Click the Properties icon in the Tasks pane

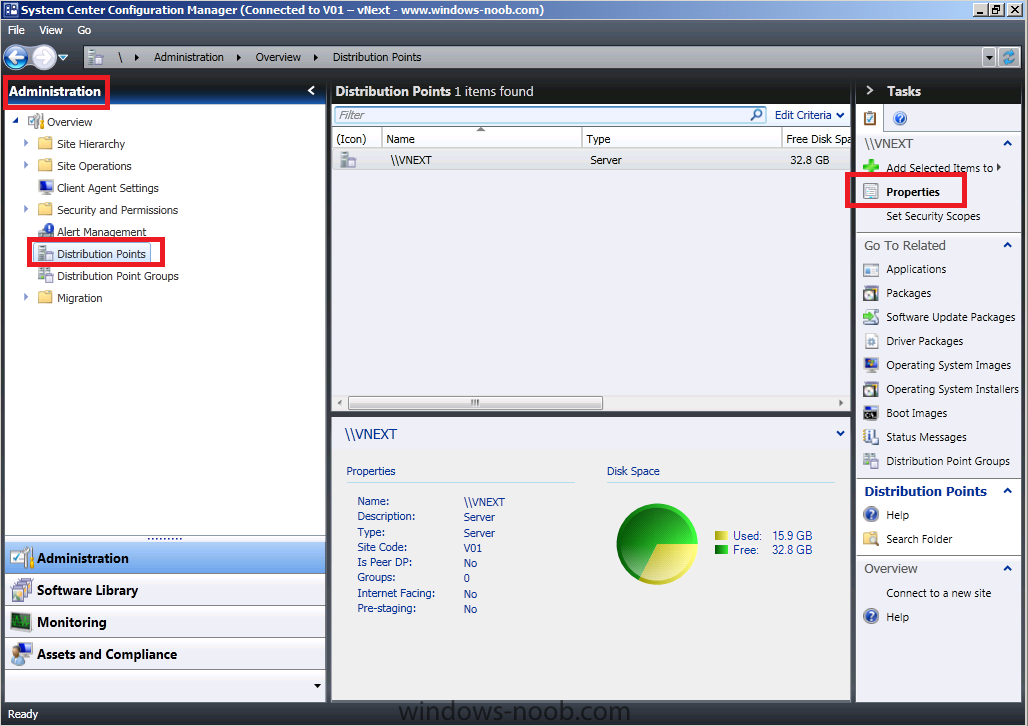[x=871, y=192]
